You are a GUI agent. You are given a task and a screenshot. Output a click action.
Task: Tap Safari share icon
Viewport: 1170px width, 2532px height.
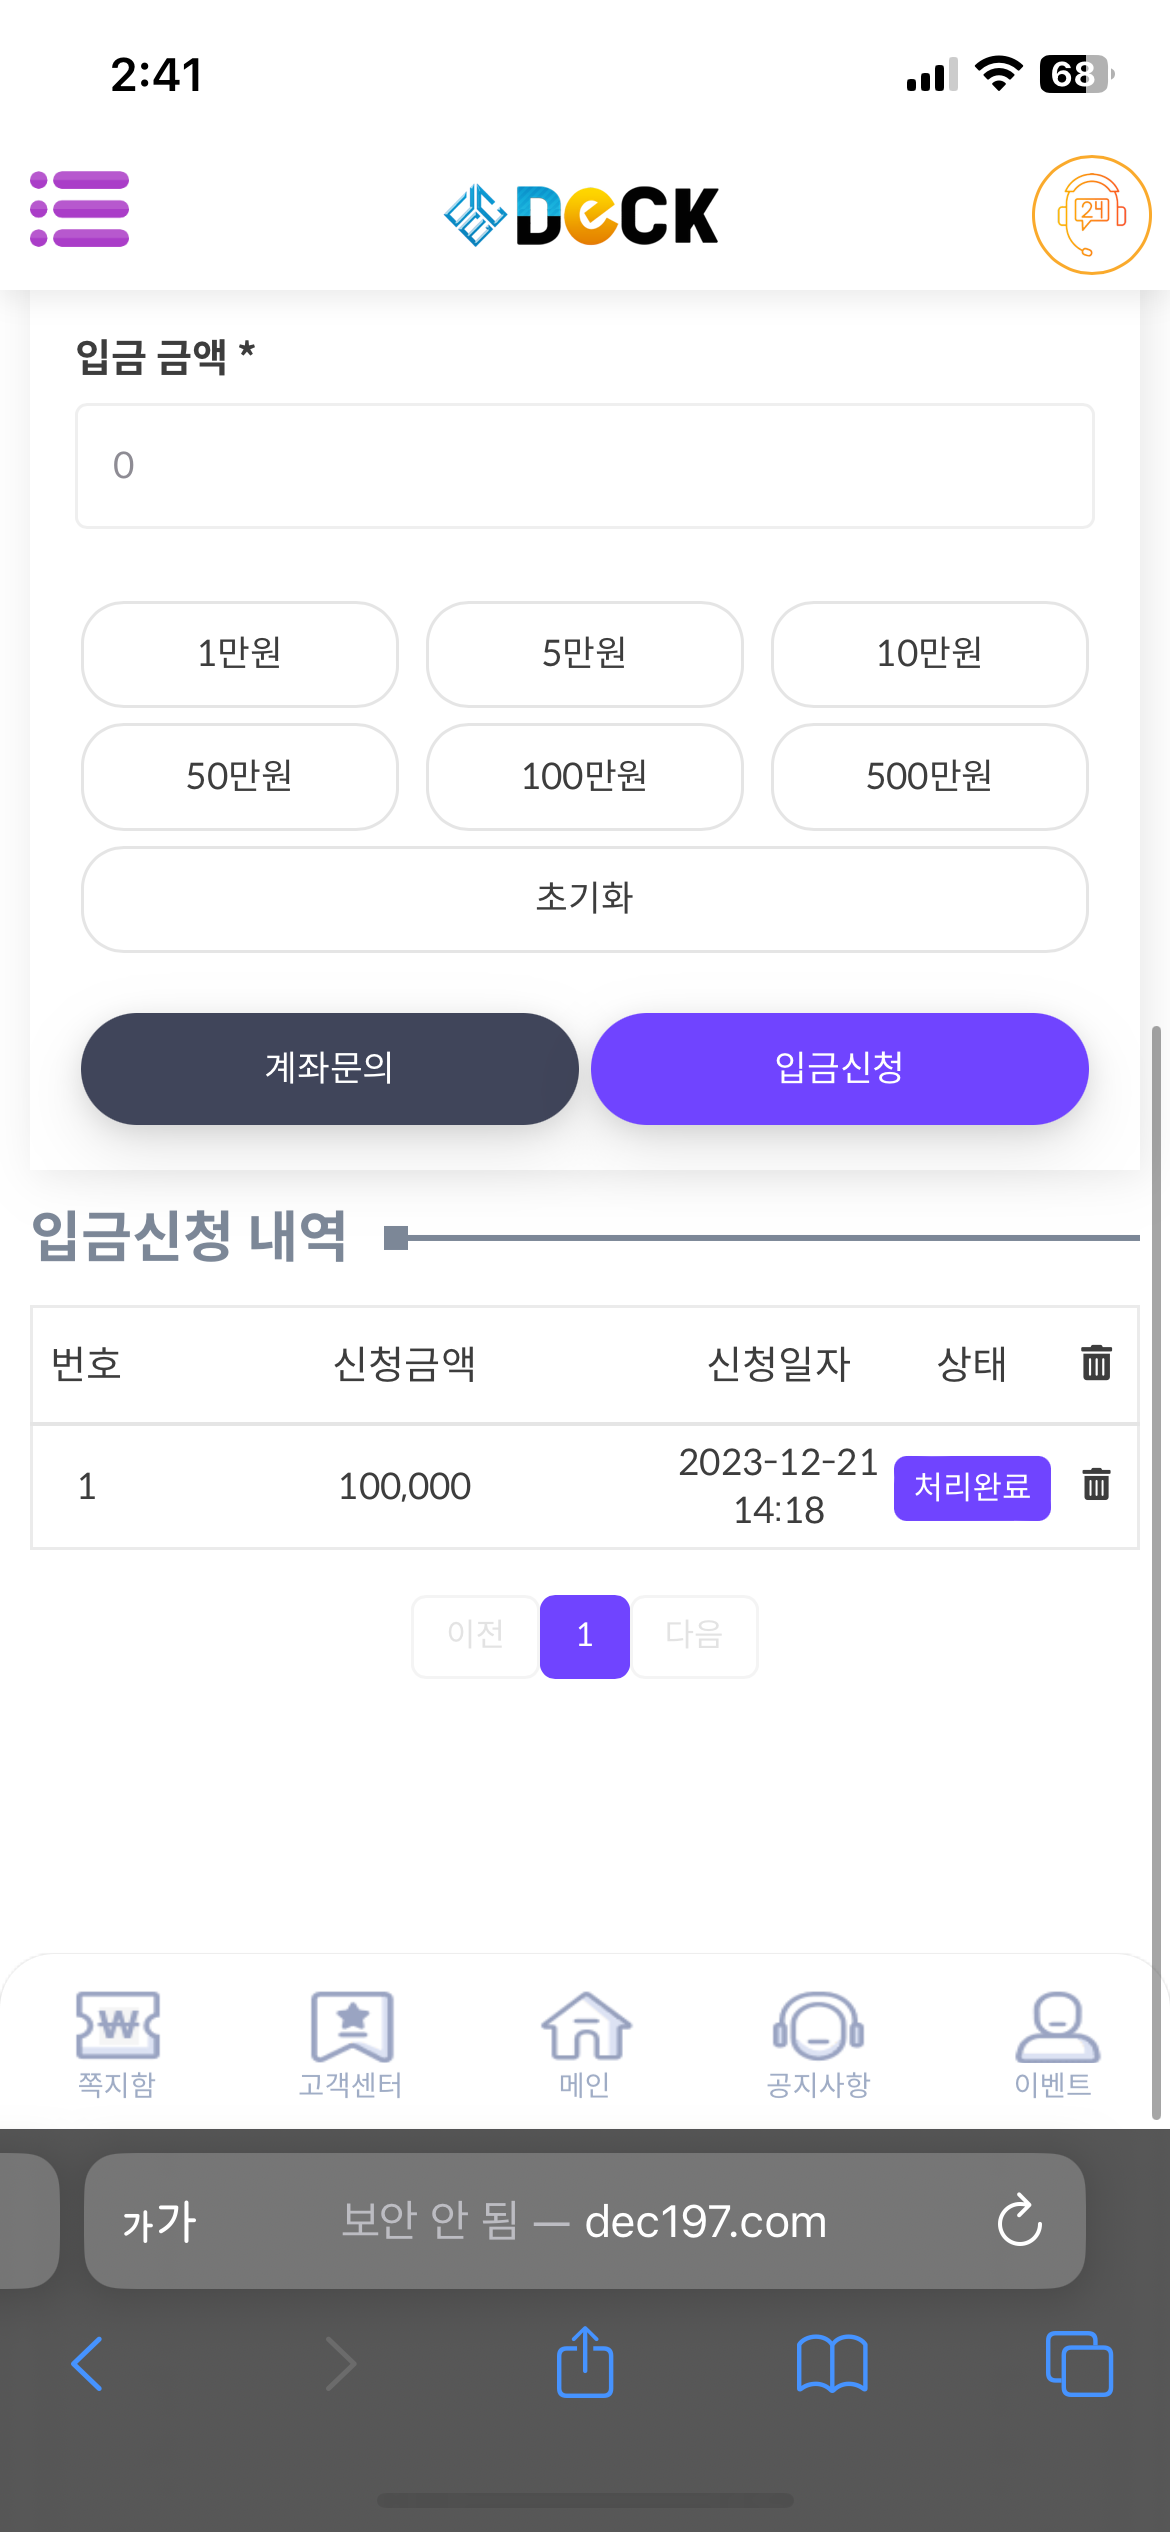point(585,2363)
